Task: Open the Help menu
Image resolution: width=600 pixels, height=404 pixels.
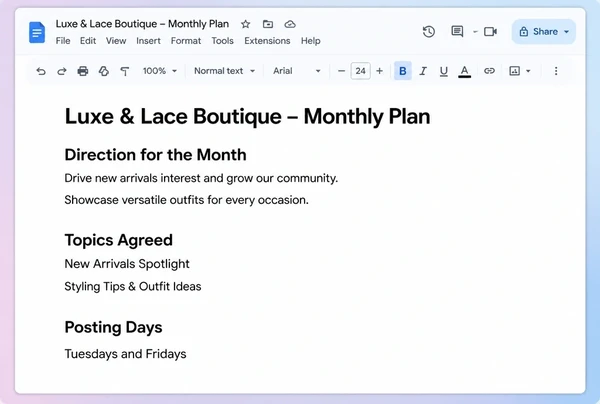Action: pos(310,41)
